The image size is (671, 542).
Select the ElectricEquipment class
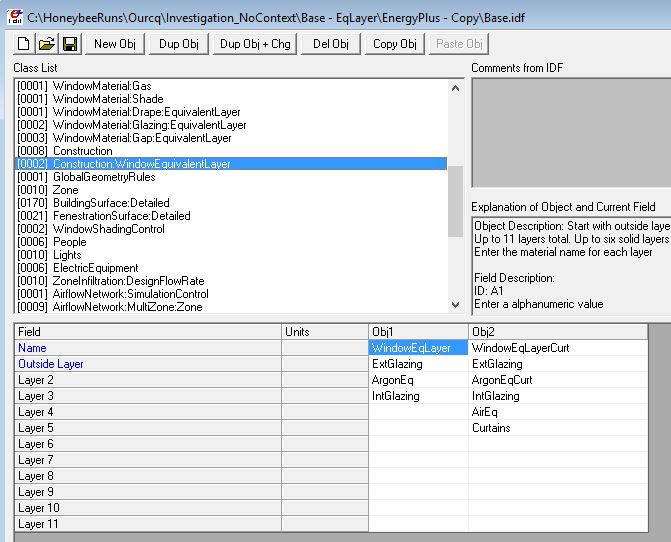click(231, 268)
